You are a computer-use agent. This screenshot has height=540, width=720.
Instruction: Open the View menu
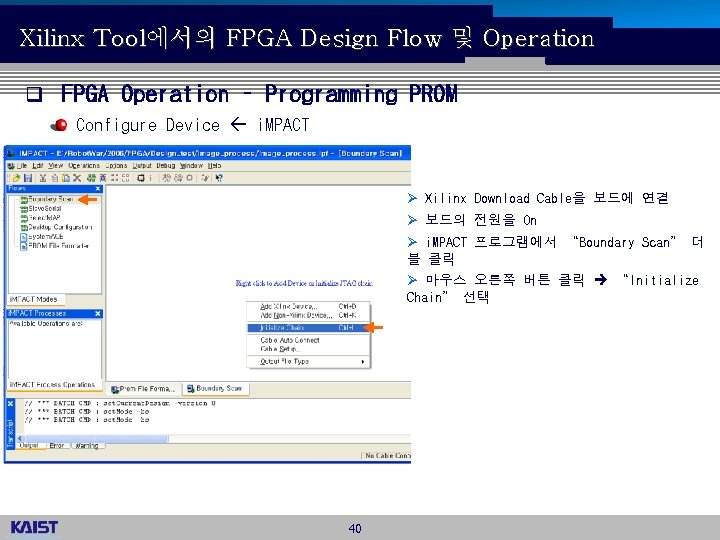56,165
